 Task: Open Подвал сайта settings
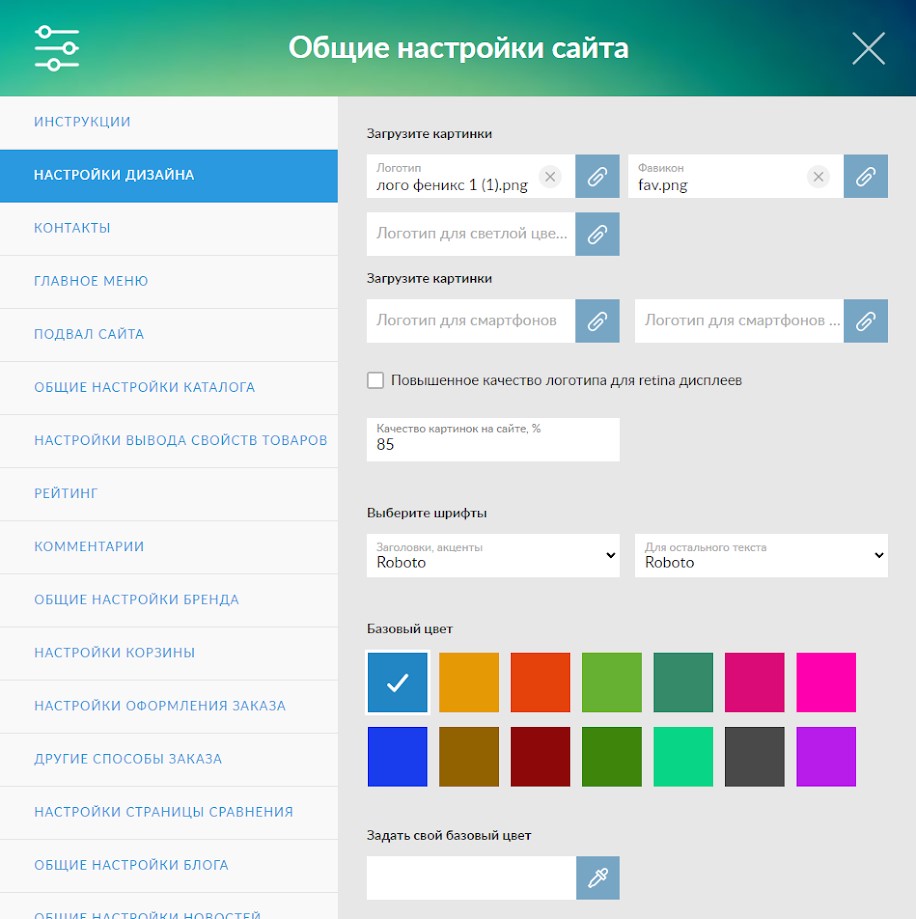[x=89, y=334]
